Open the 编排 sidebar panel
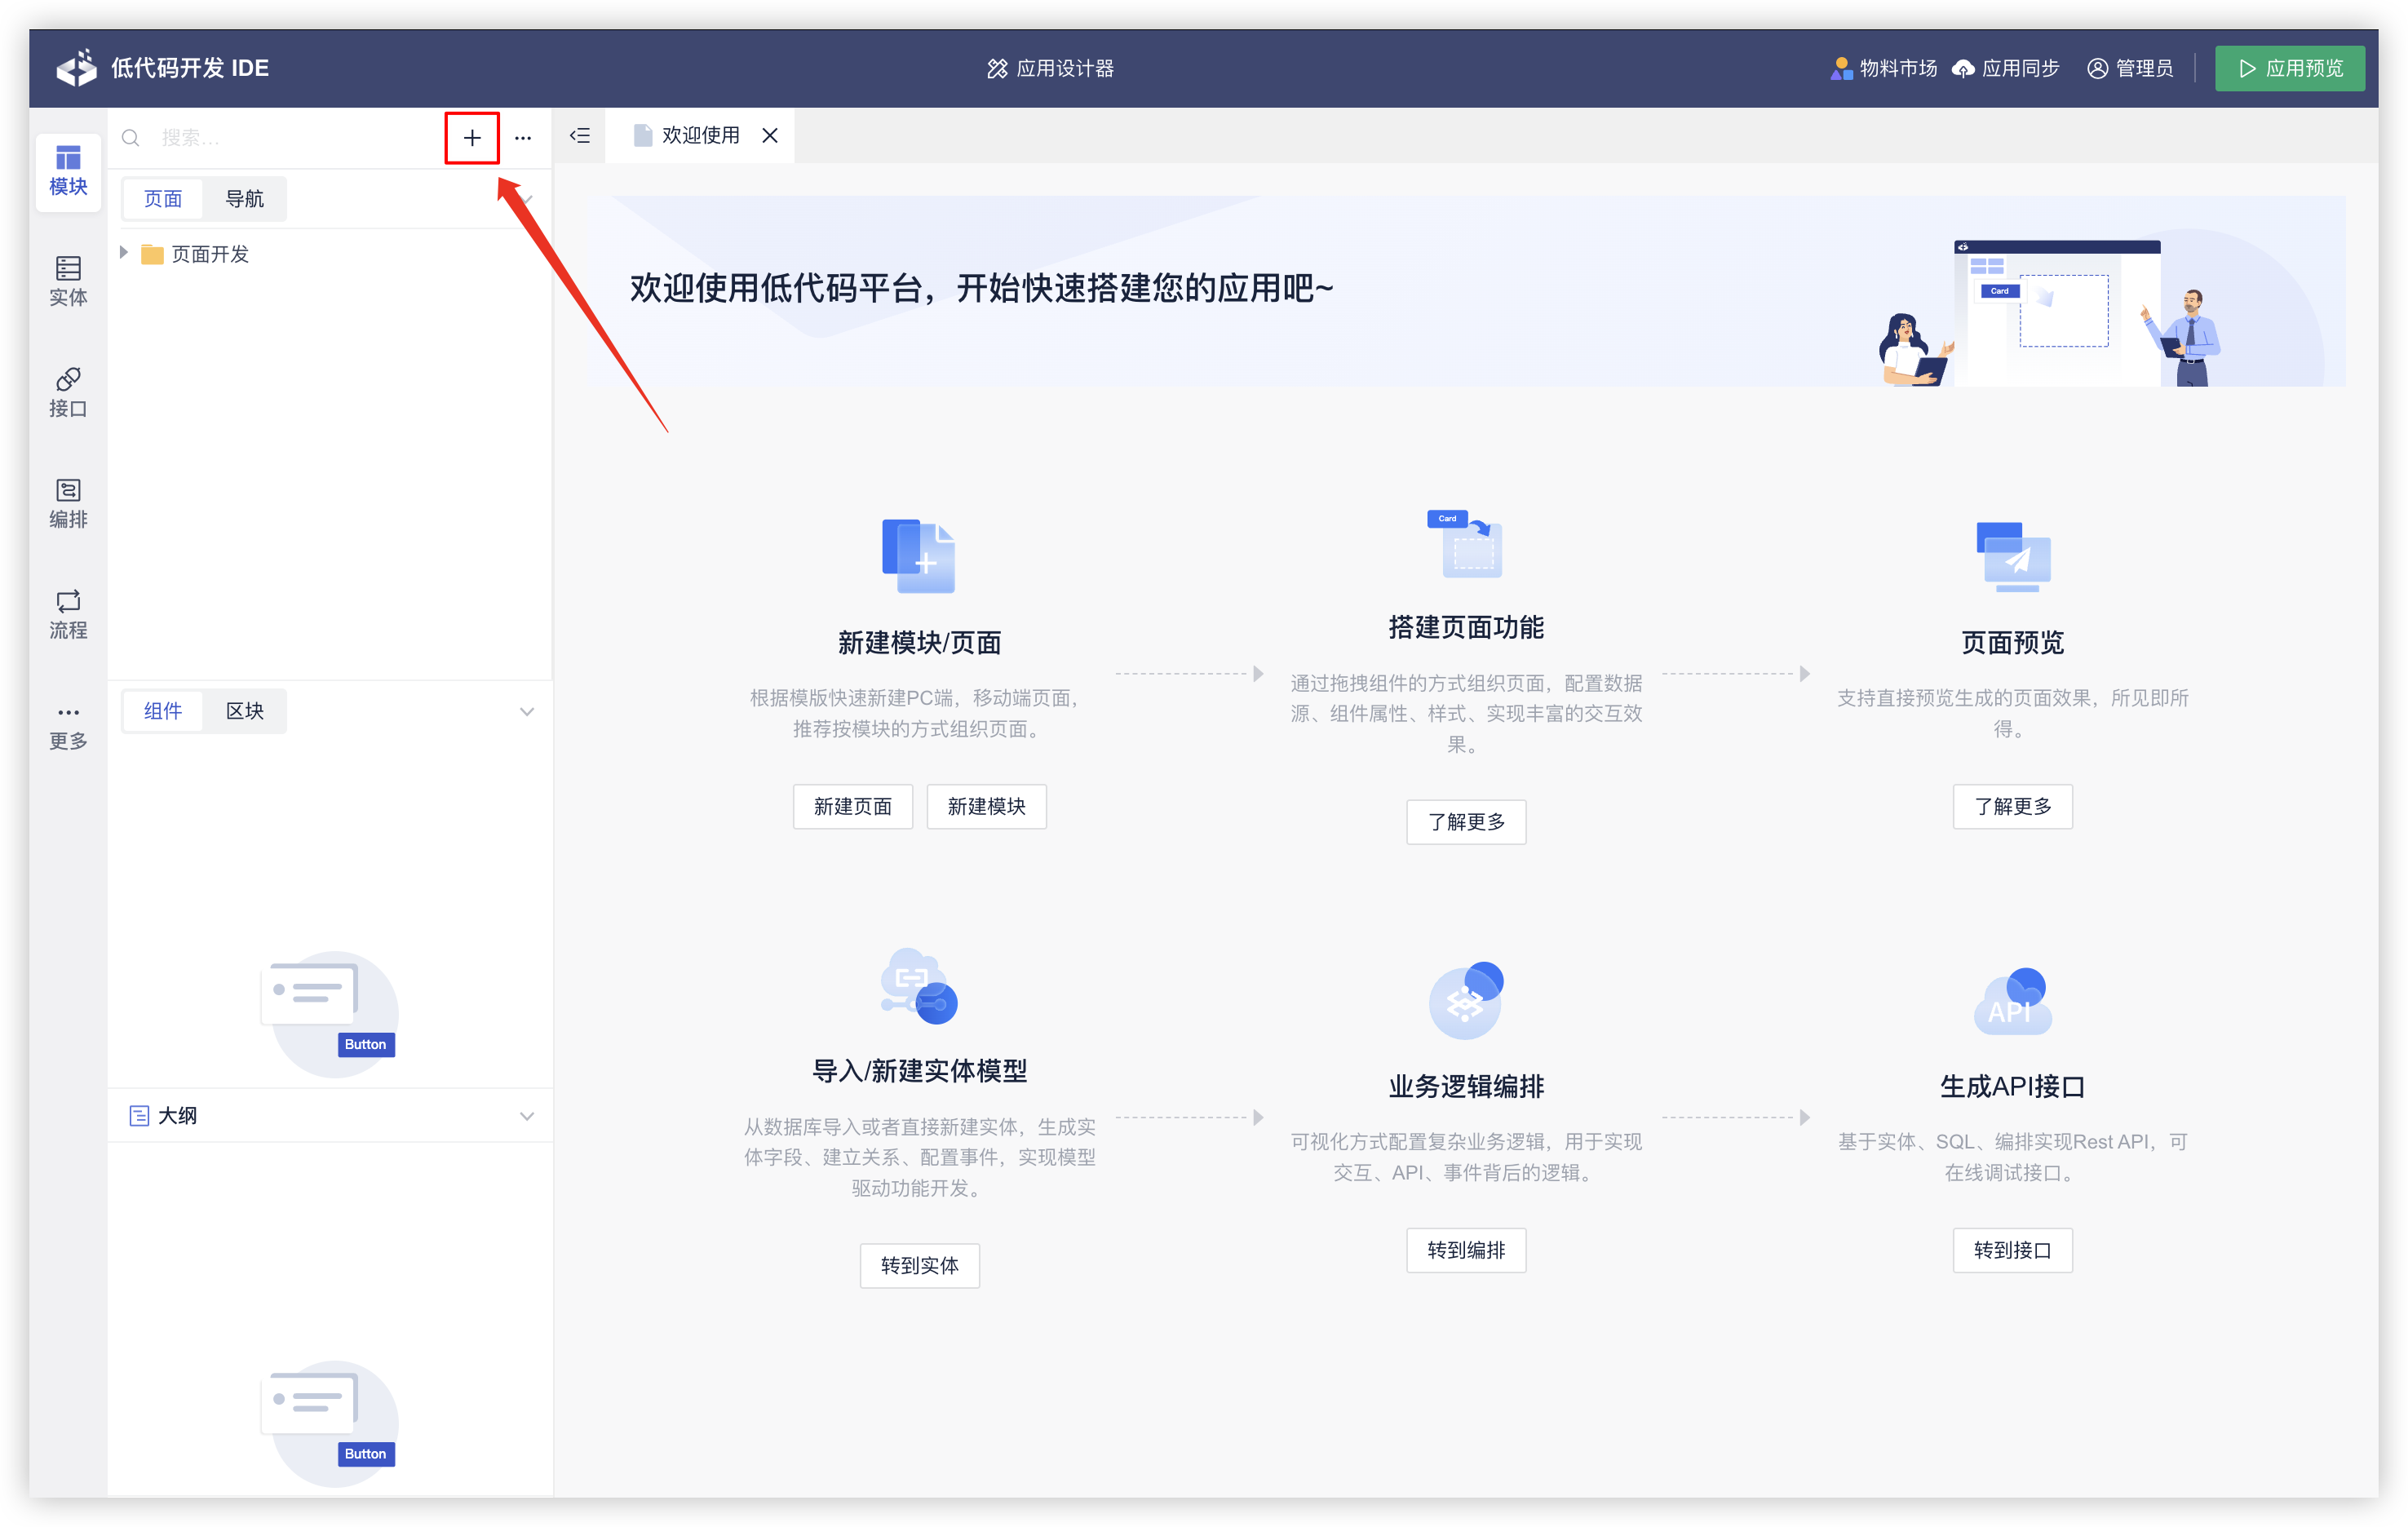Viewport: 2408px width, 1527px height. point(68,503)
